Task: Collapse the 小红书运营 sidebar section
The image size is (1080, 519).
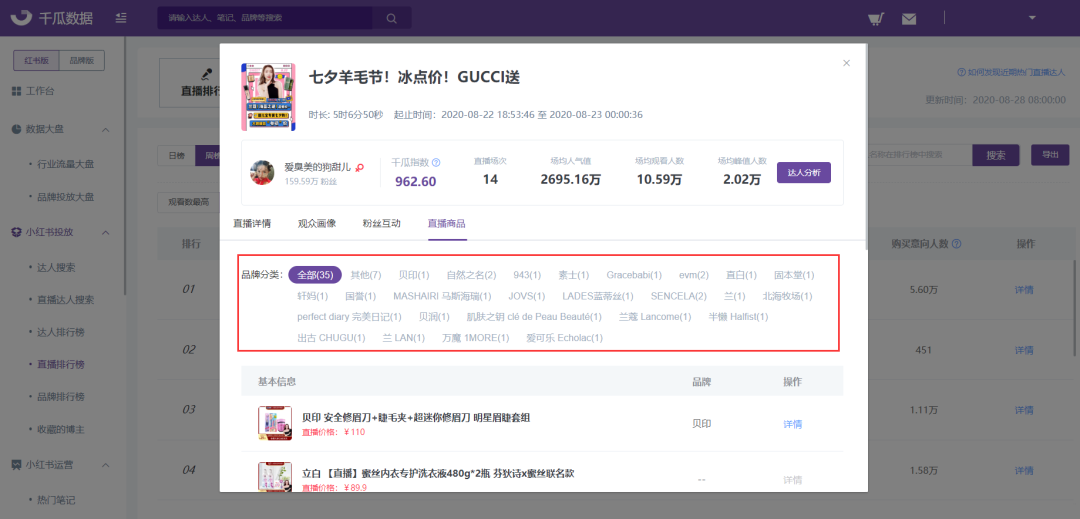Action: (105, 464)
